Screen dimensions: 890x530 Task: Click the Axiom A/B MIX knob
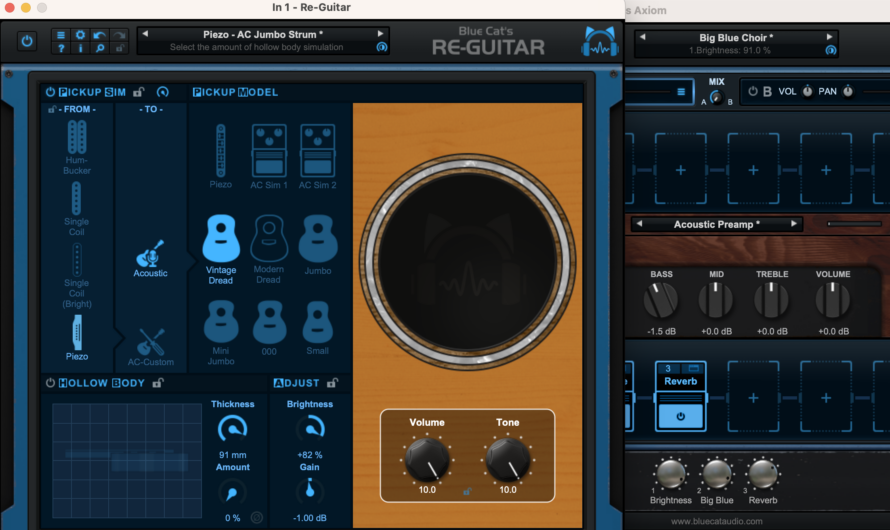(x=716, y=98)
